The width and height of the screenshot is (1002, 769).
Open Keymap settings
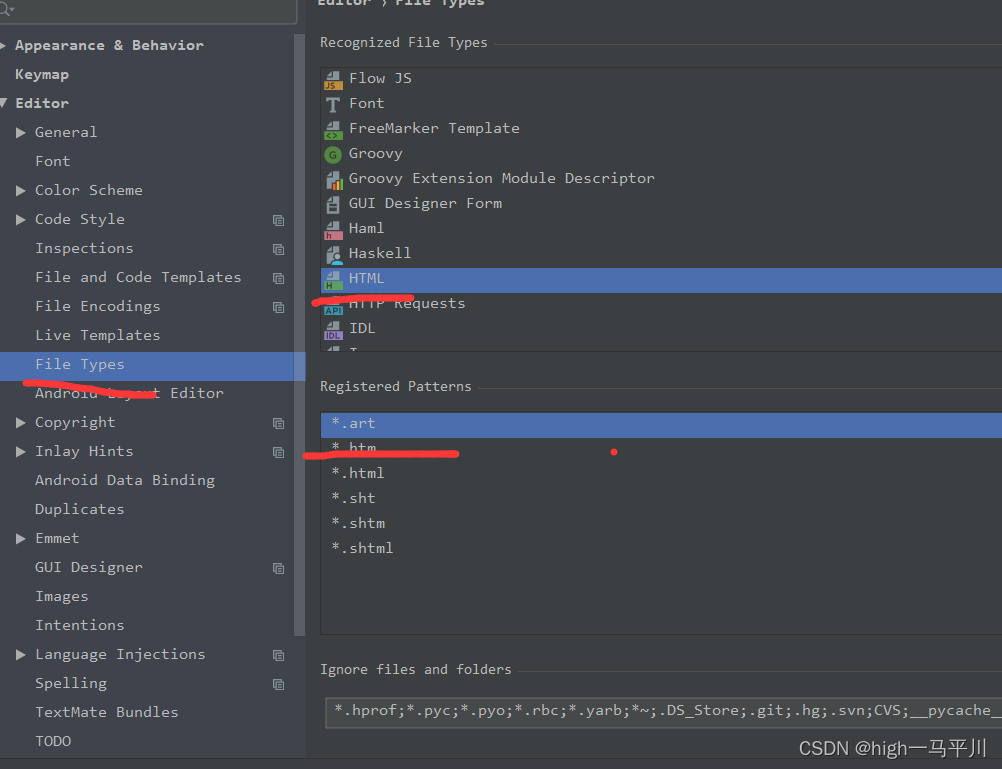(42, 75)
